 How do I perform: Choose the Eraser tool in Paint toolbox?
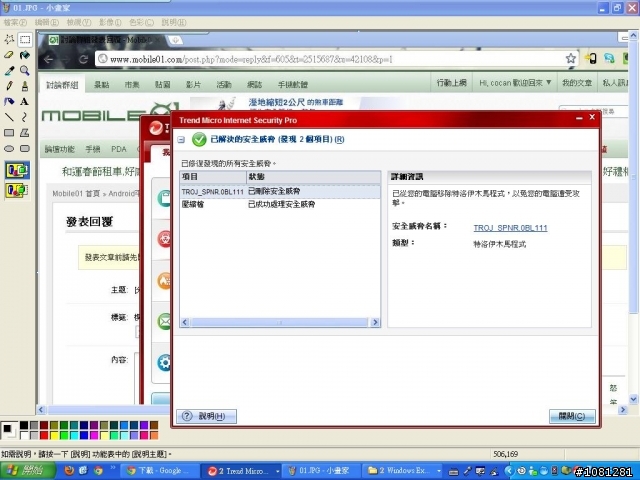[x=9, y=55]
